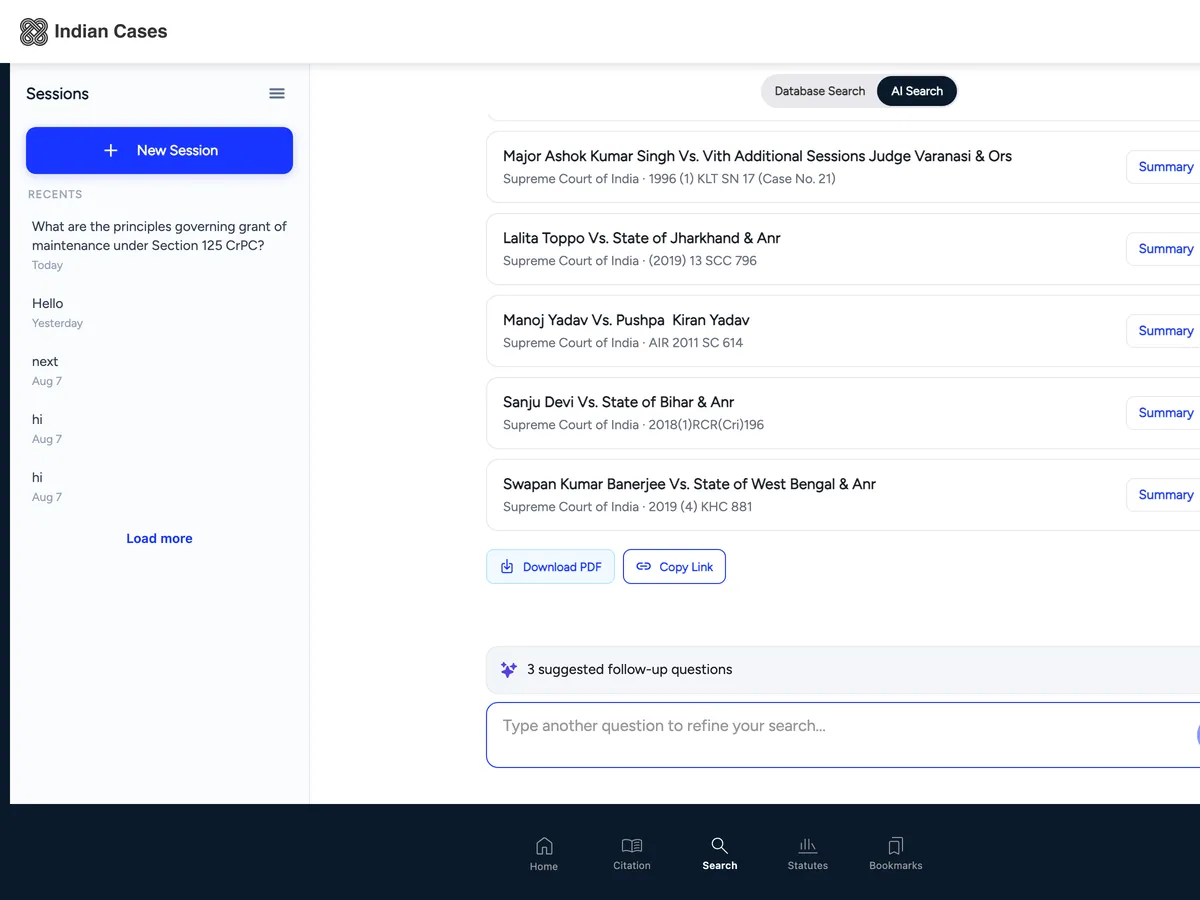Click citation '2018(1)RCR(Cri)196'

point(706,425)
